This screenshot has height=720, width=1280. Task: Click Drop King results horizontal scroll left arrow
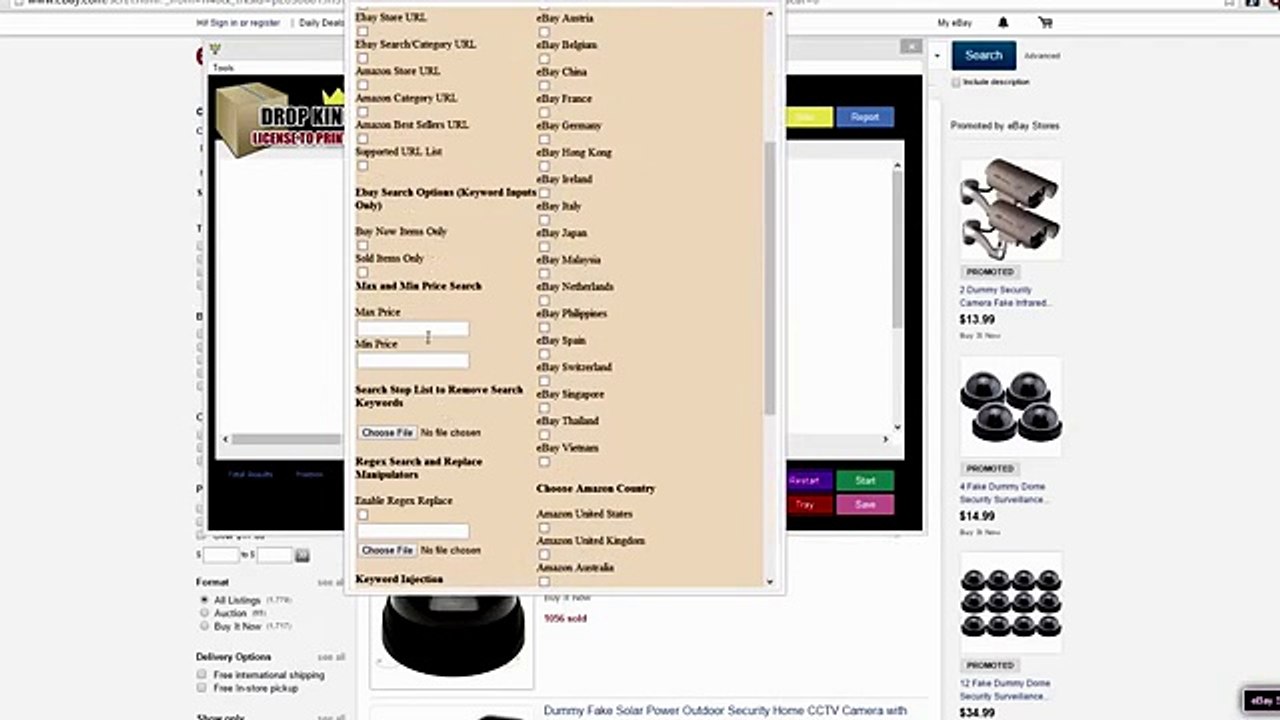coord(225,439)
